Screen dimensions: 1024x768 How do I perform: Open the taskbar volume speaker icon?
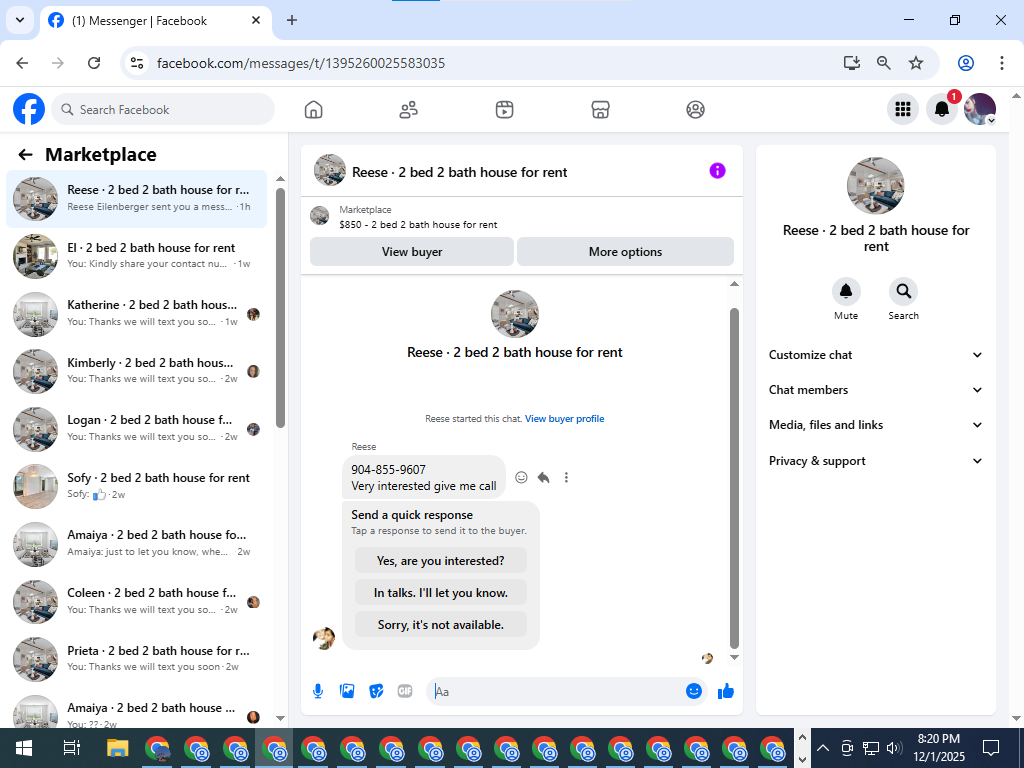pos(894,748)
